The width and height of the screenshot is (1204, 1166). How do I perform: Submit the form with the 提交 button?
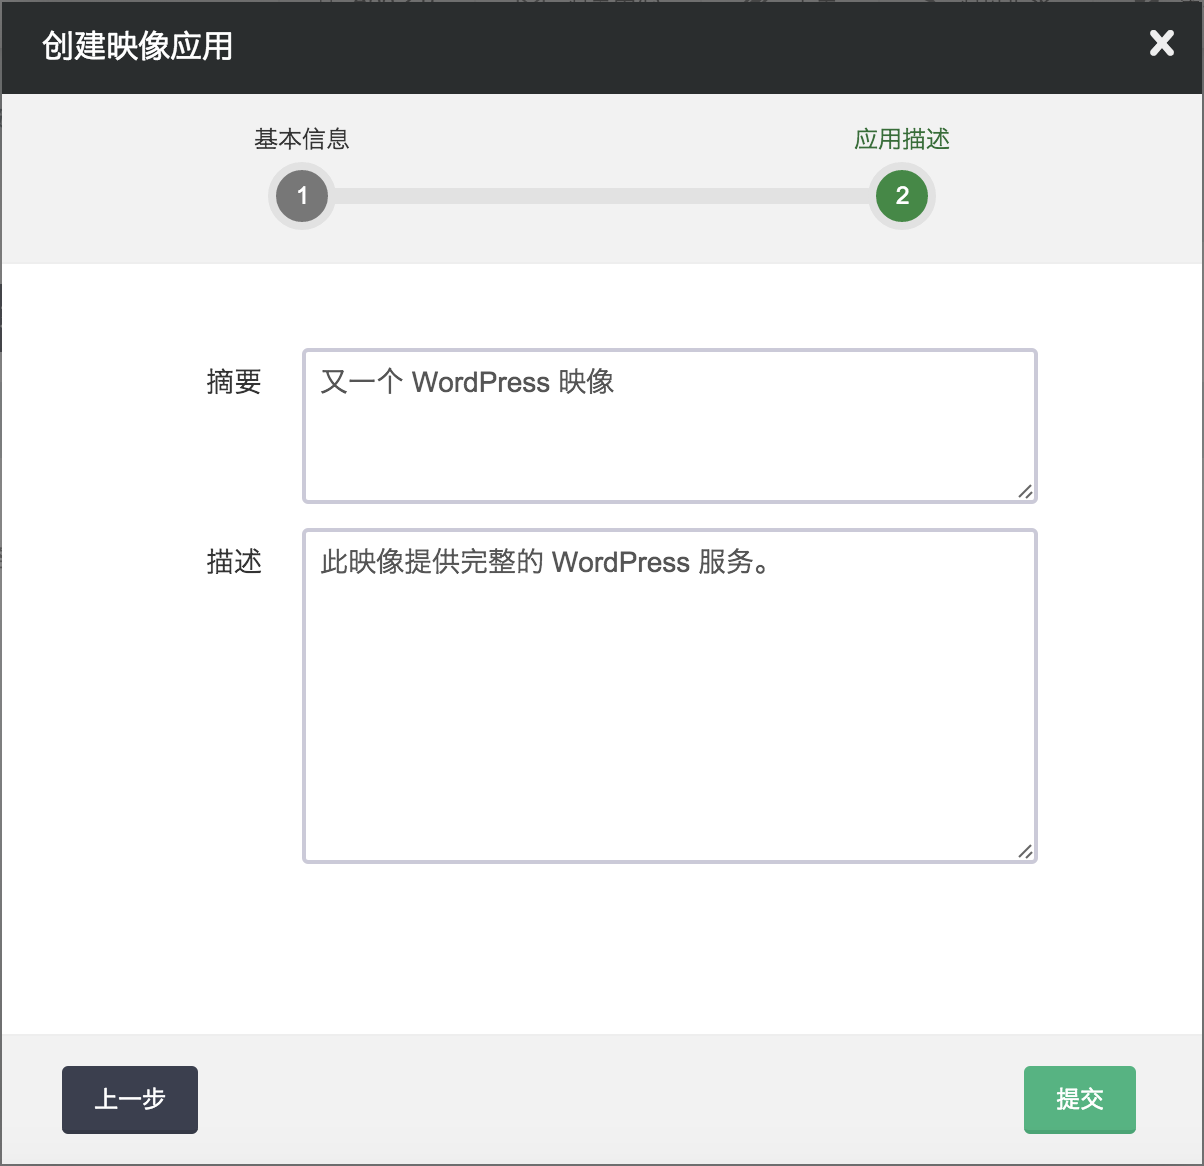click(x=1079, y=1100)
